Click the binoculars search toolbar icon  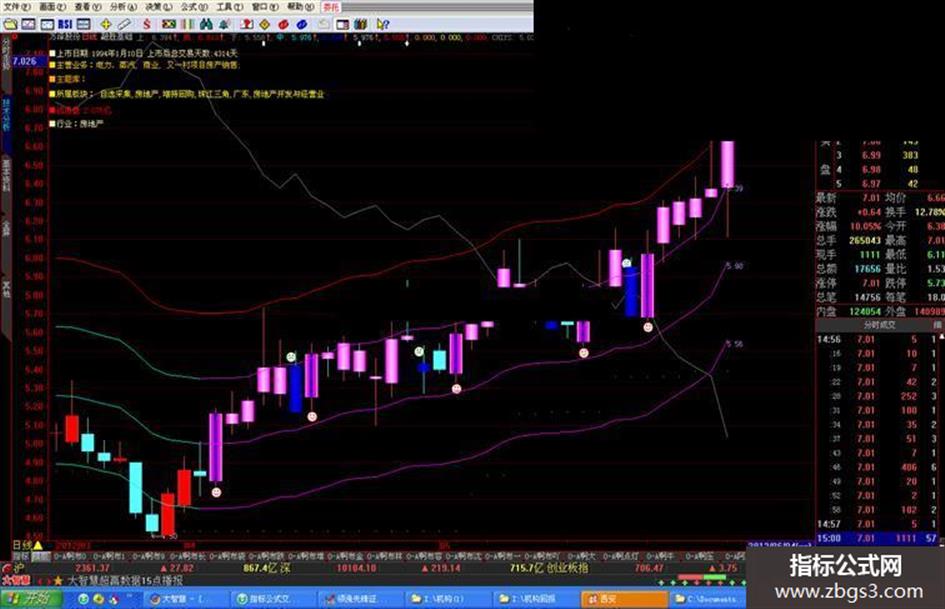(x=206, y=24)
